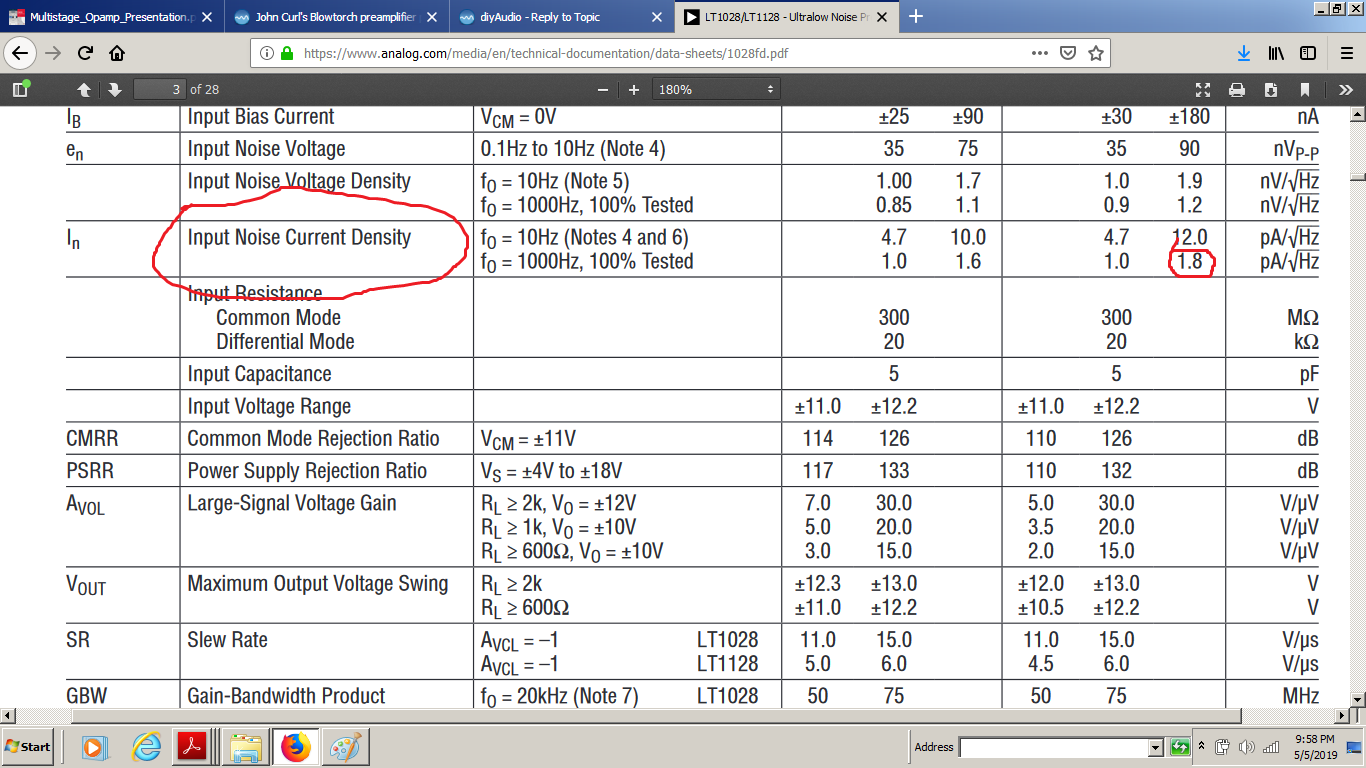Download the PDF file
The width and height of the screenshot is (1366, 768).
1271,90
